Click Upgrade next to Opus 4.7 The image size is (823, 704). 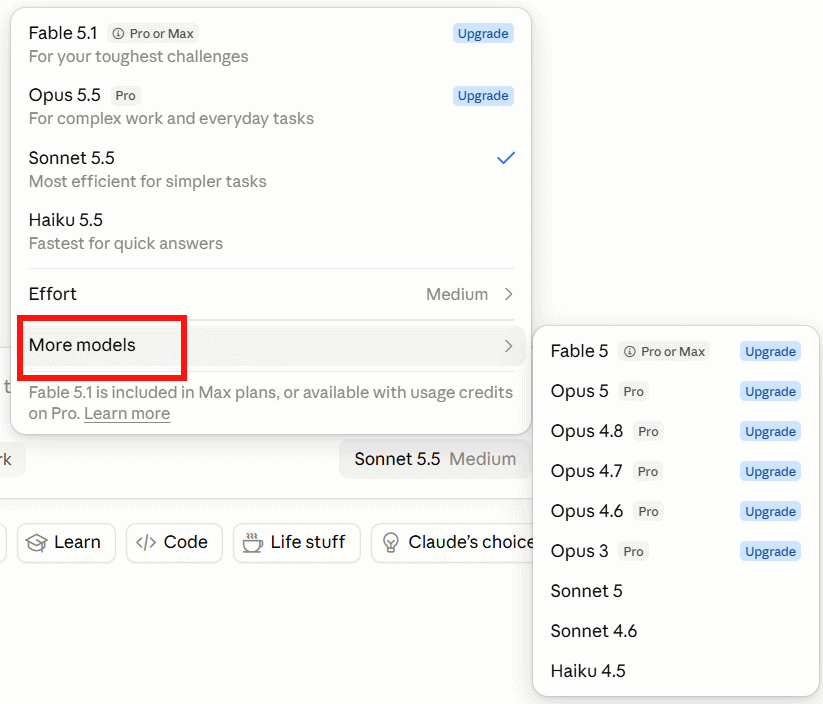771,471
